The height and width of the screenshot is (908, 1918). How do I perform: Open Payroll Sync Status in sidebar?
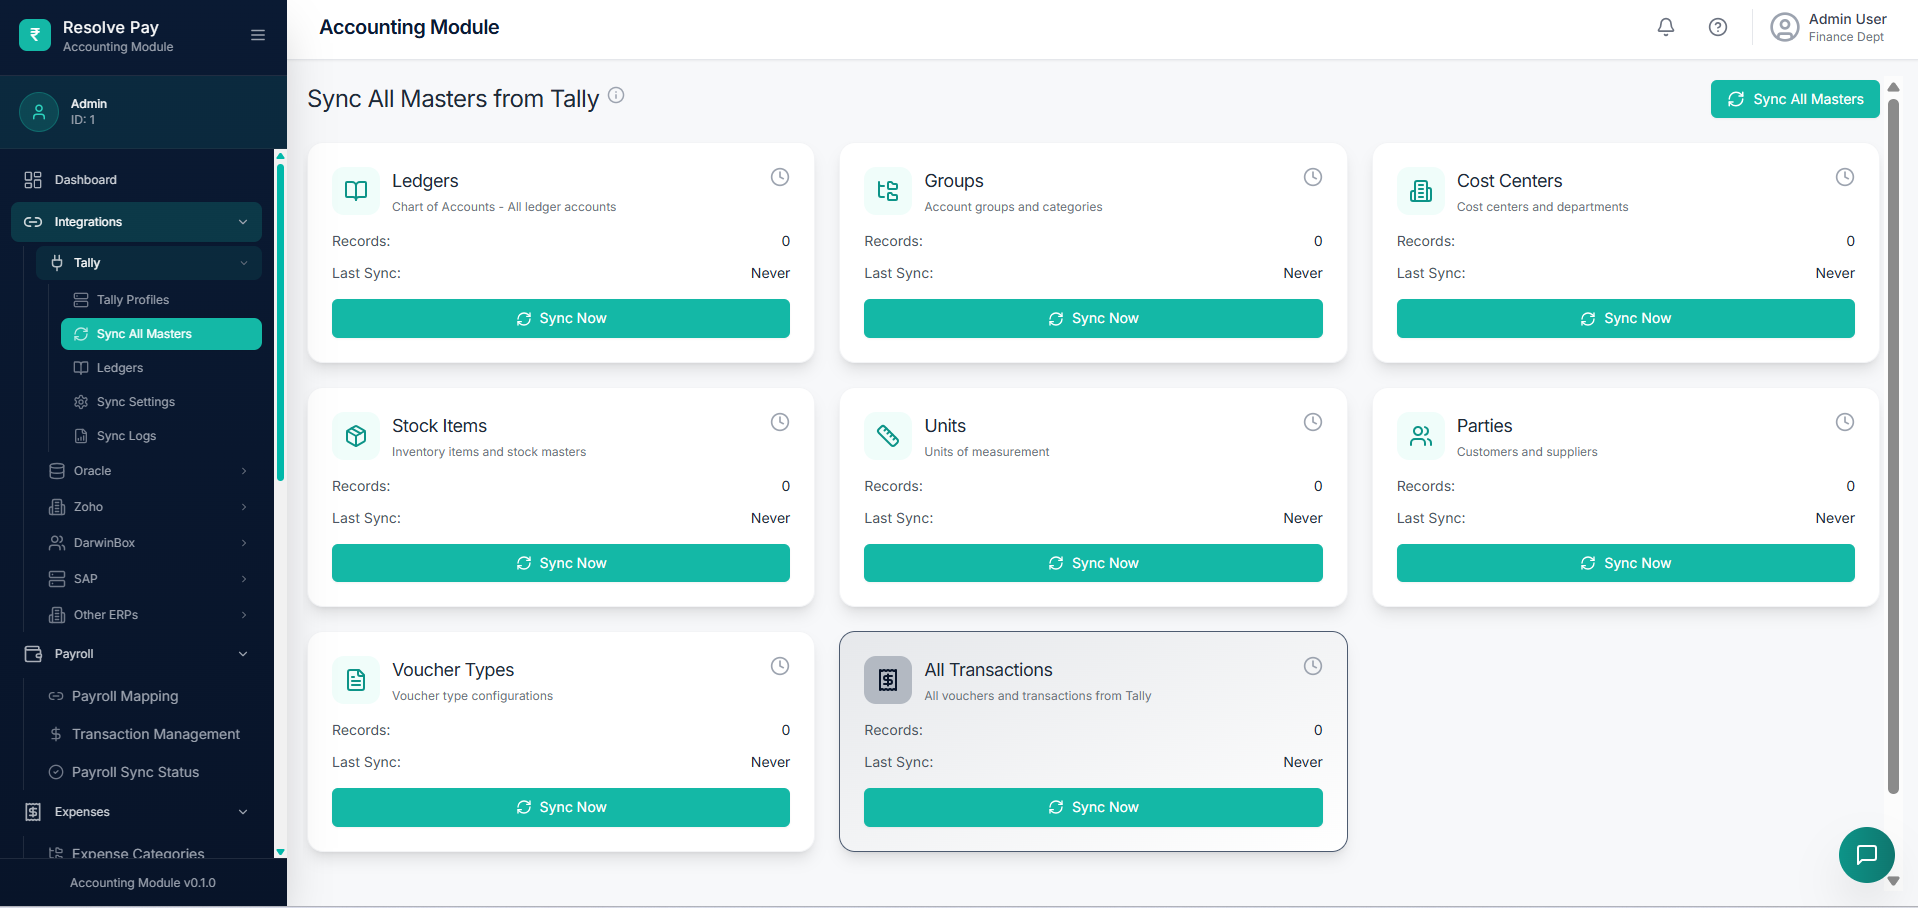click(x=149, y=772)
